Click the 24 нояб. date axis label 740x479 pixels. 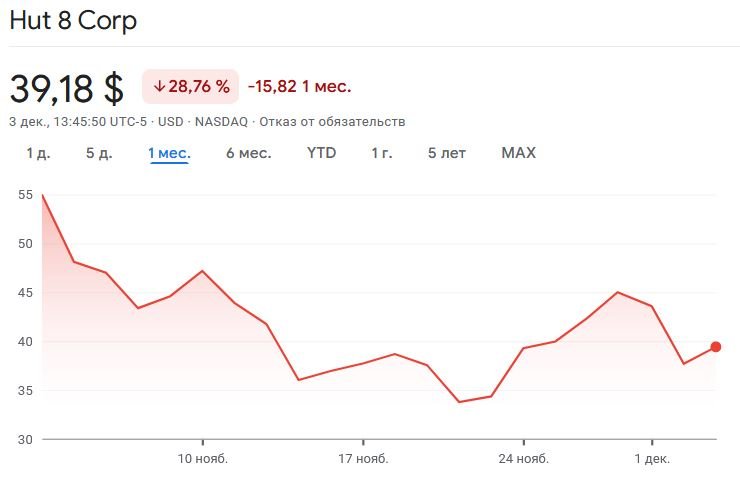tap(523, 459)
